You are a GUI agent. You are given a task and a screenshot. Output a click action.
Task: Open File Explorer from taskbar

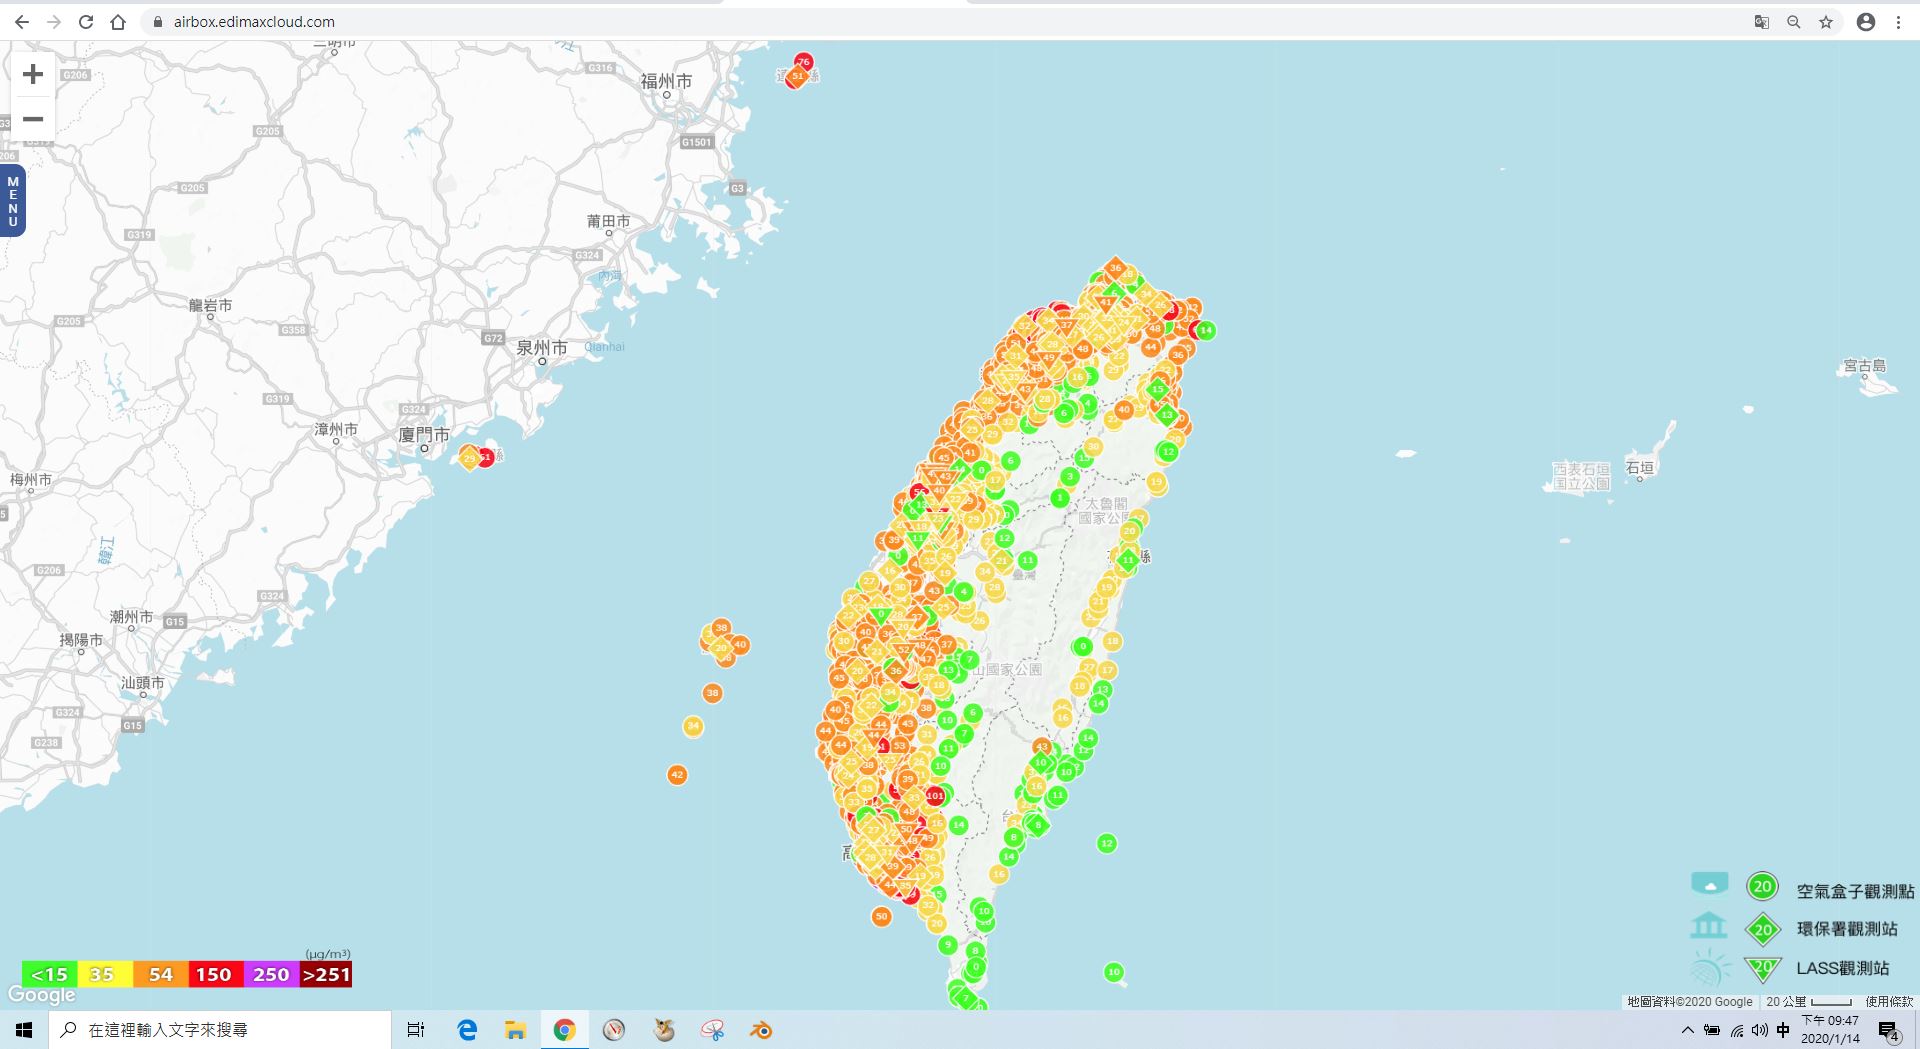pos(515,1030)
